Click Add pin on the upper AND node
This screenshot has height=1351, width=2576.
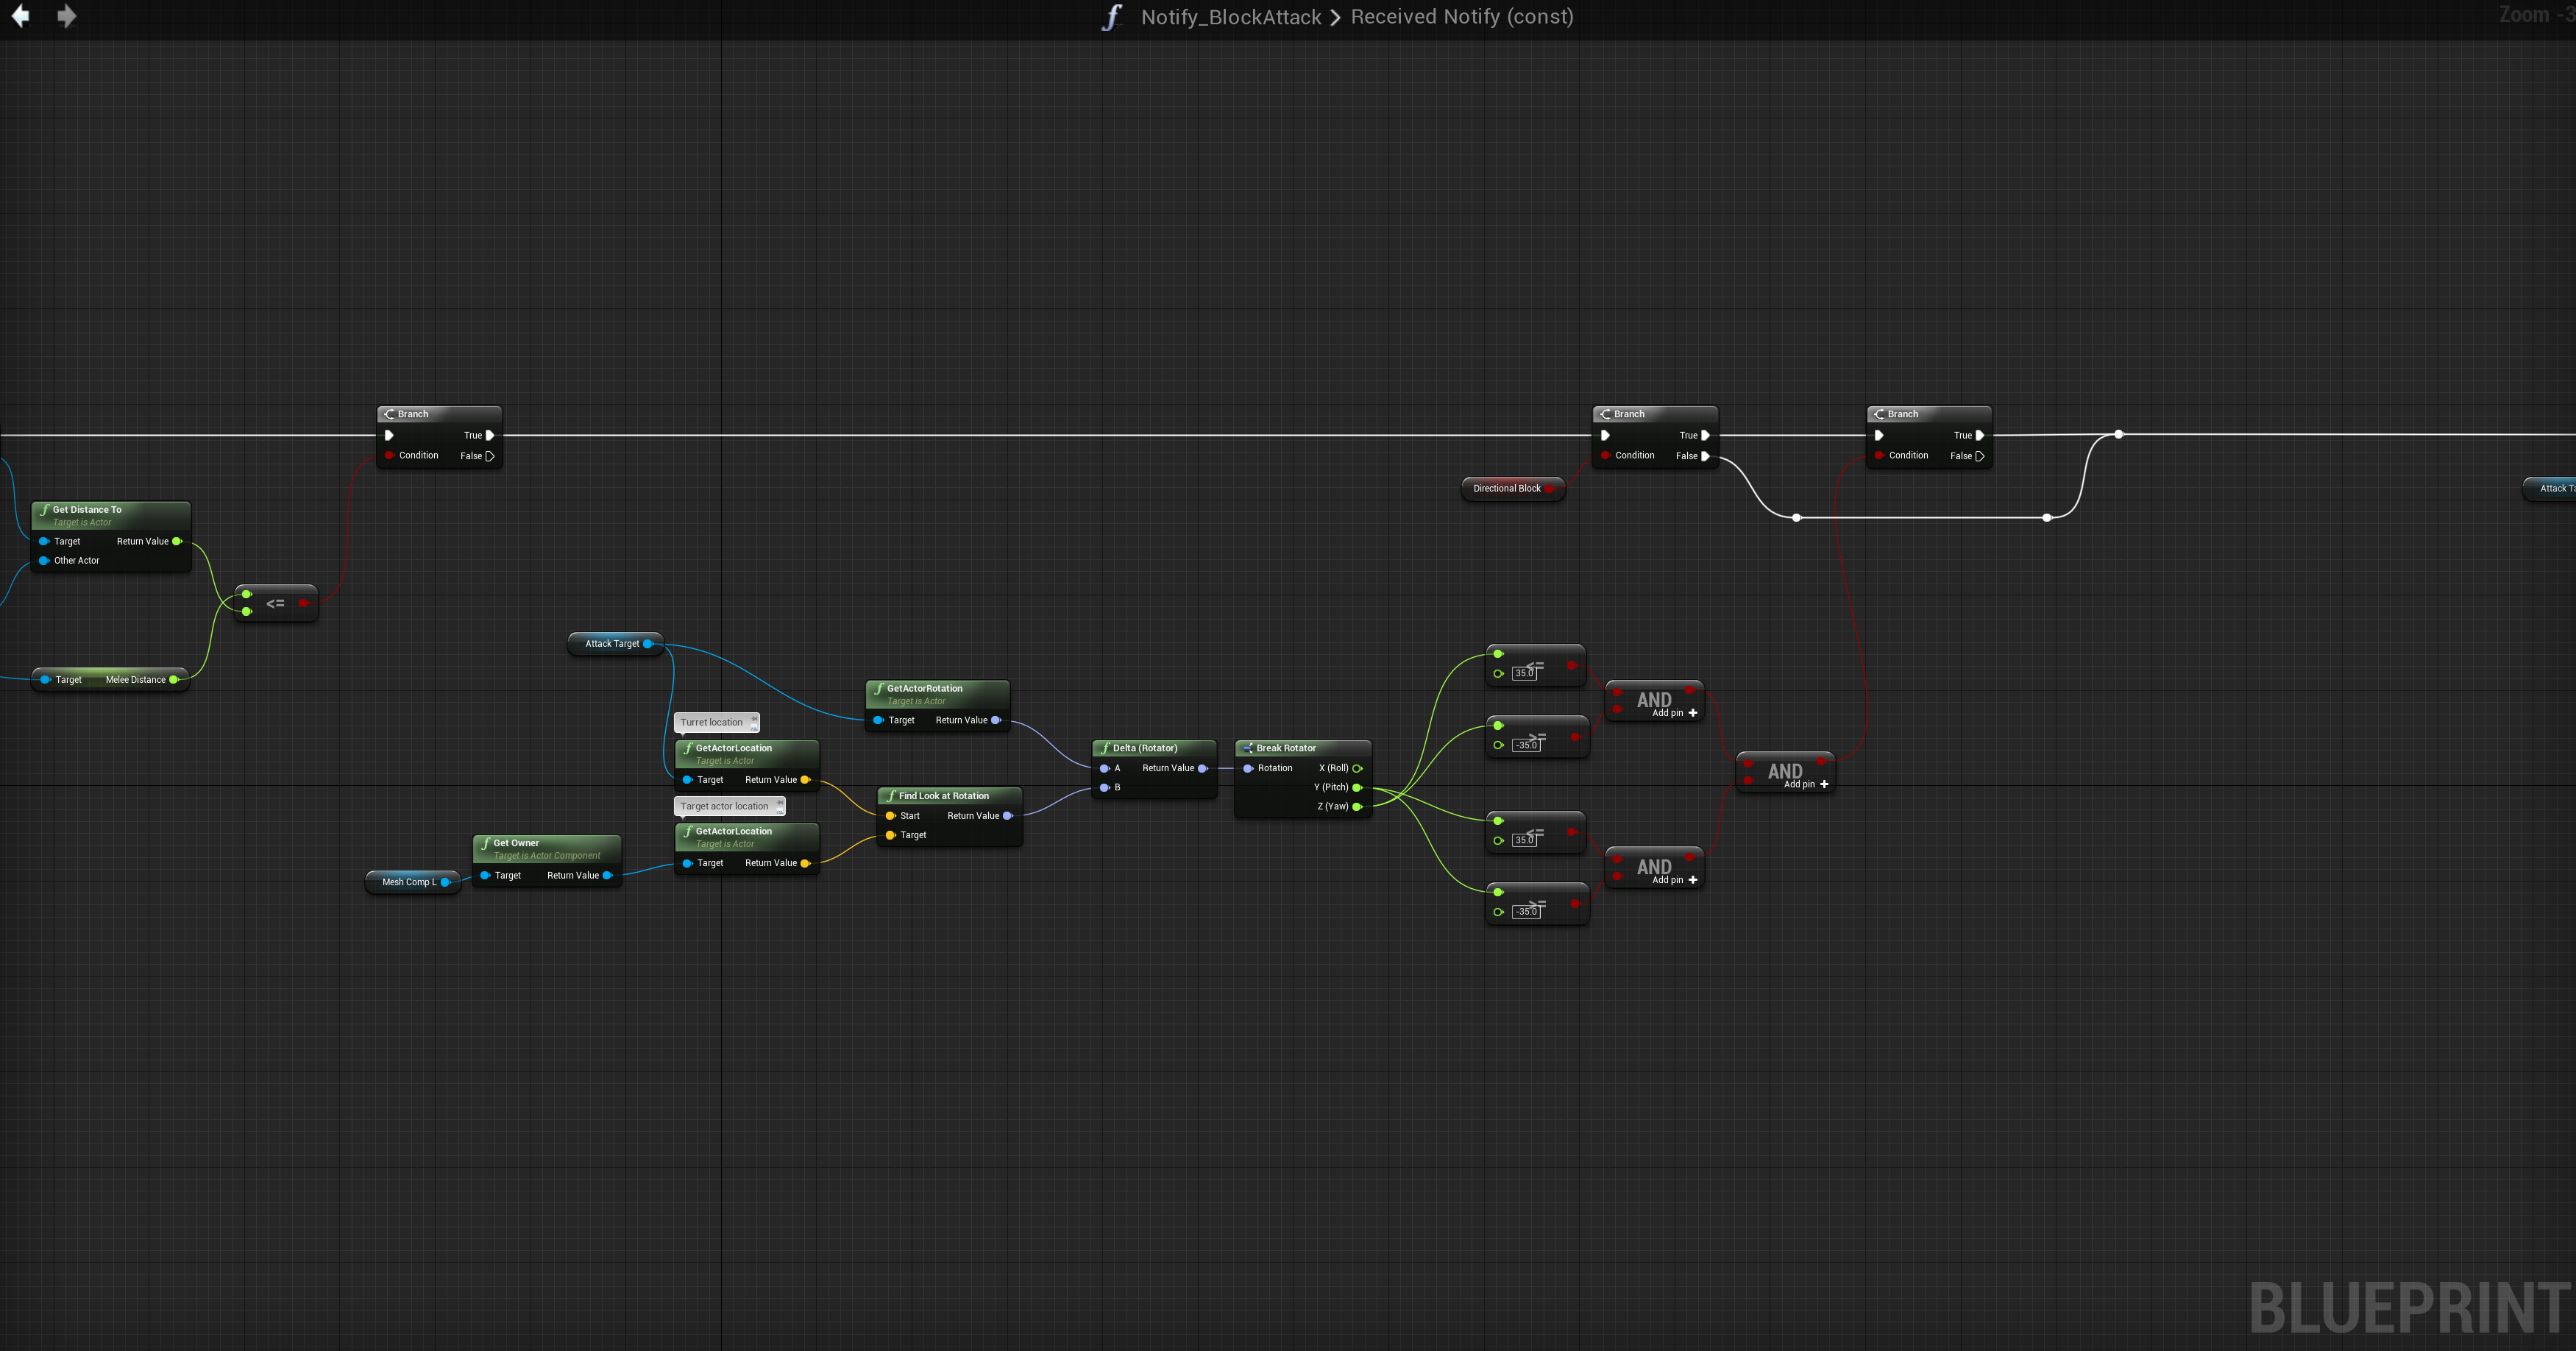click(1674, 713)
